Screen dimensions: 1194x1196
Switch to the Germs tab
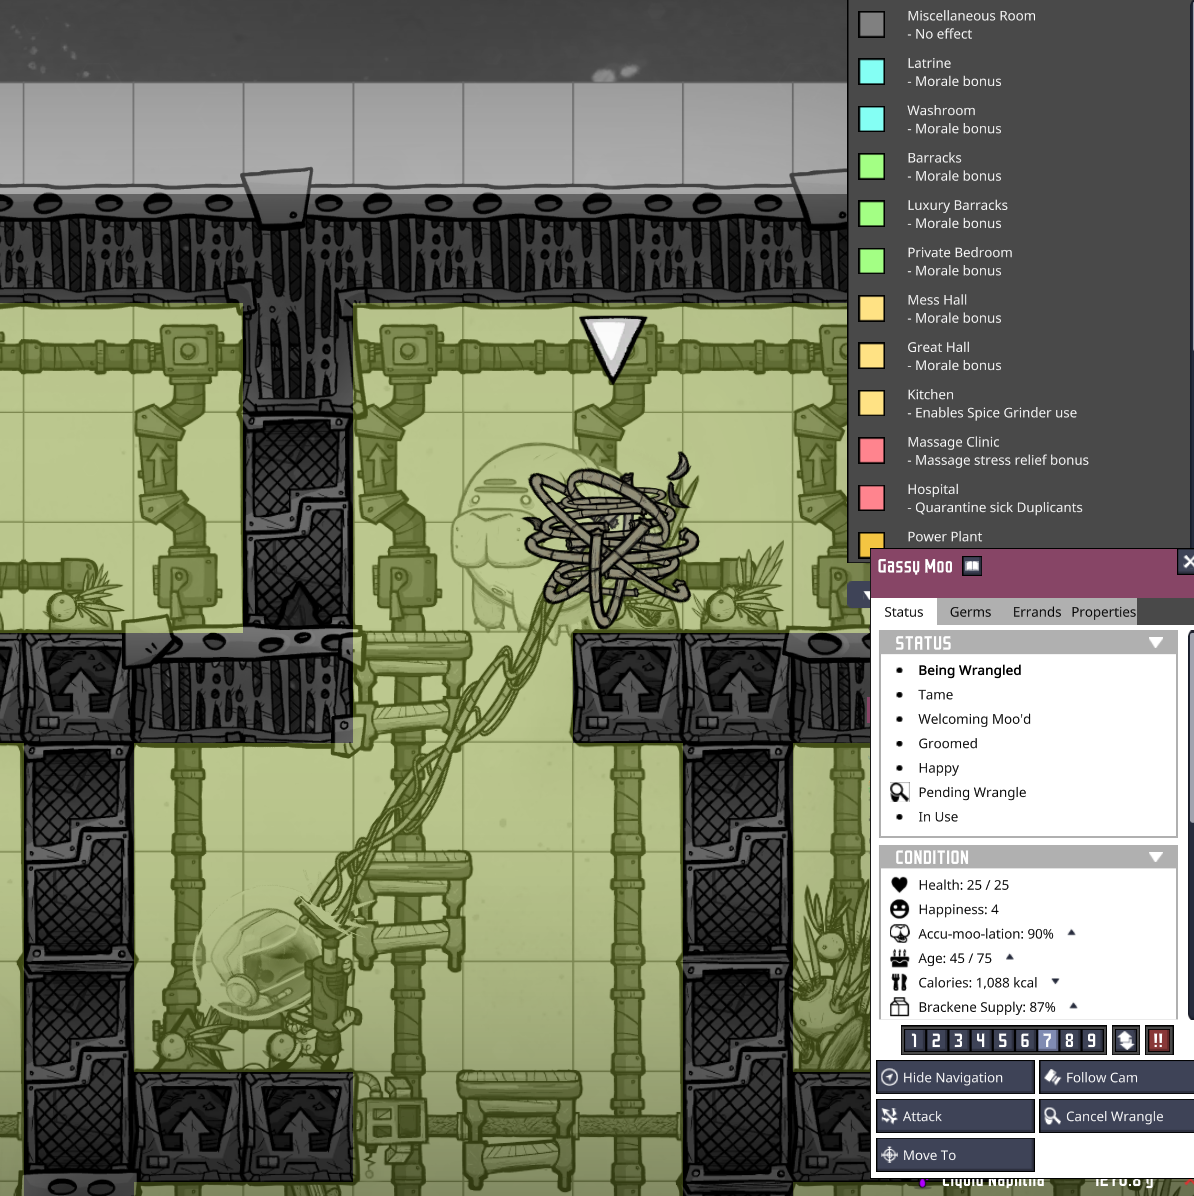coord(969,611)
